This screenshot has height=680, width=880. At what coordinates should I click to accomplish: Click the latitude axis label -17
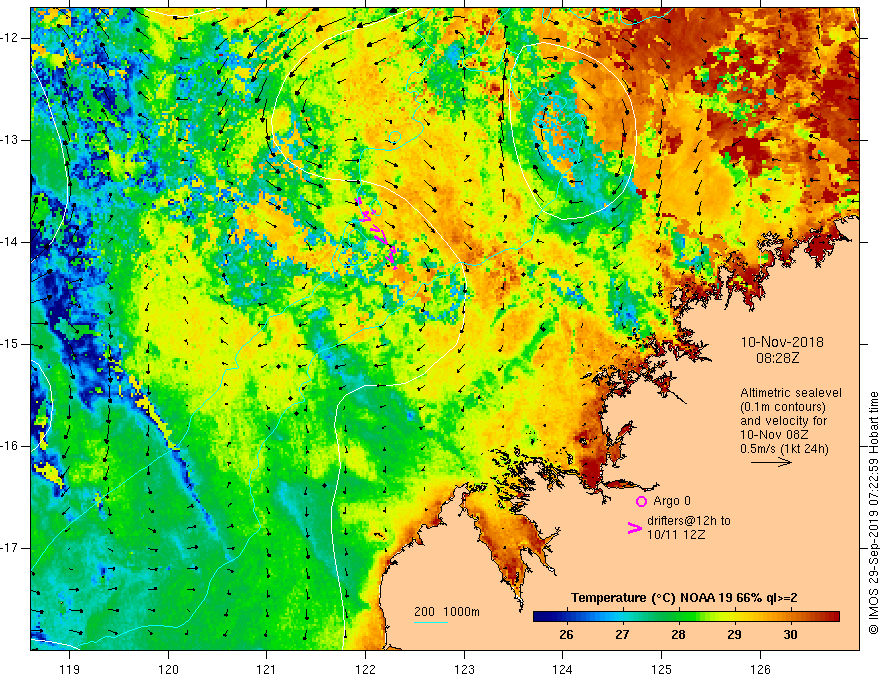pos(11,548)
